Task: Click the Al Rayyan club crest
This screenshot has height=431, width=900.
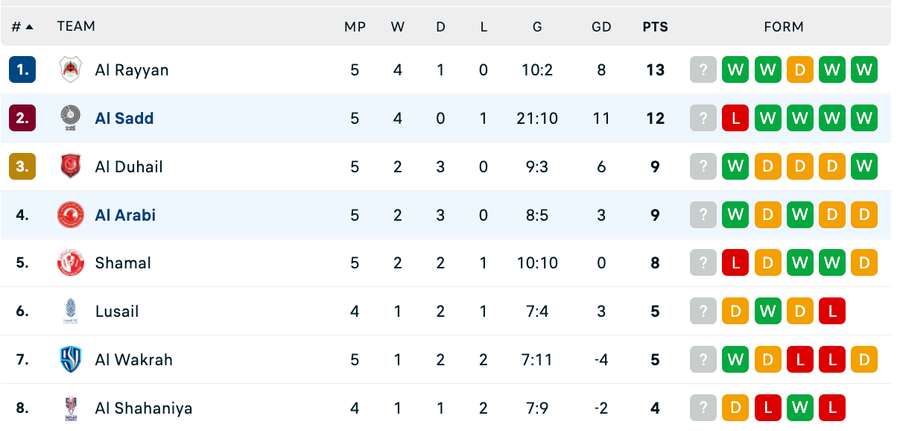Action: [71, 70]
